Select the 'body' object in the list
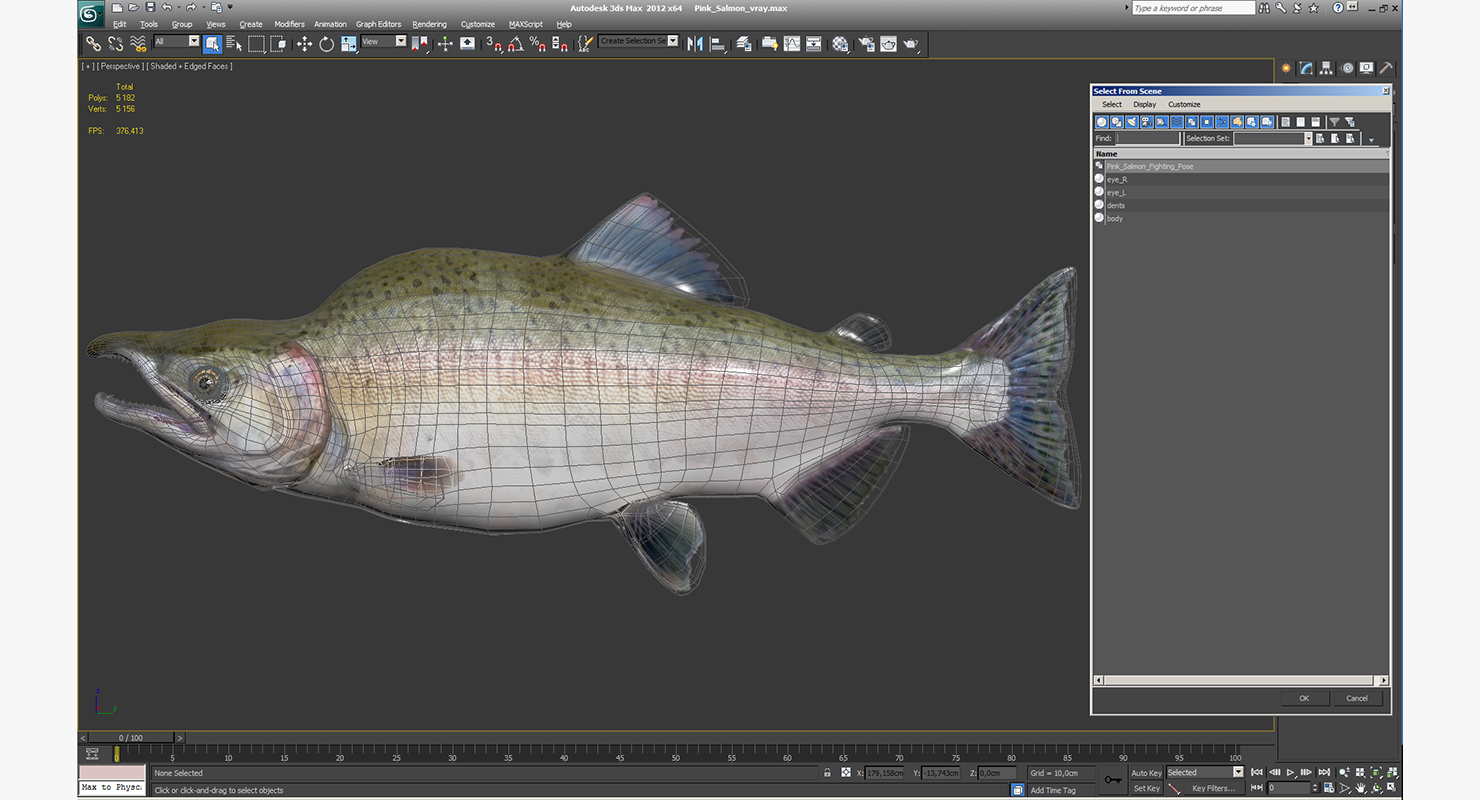The height and width of the screenshot is (800, 1480). pyautogui.click(x=1114, y=218)
